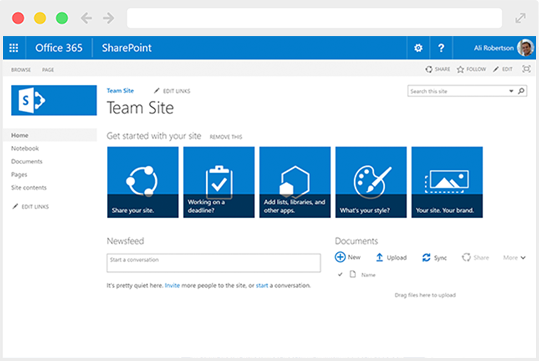This screenshot has height=361, width=539.
Task: Click the Sync documents button
Action: [x=434, y=258]
